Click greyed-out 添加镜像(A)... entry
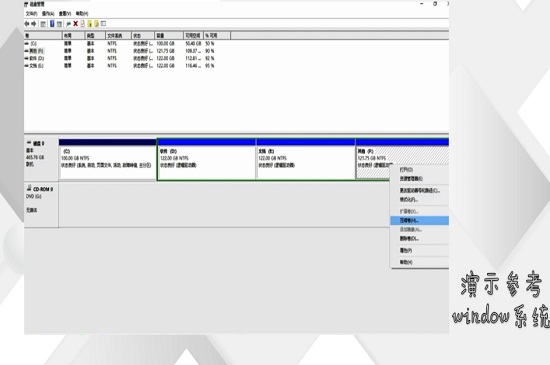The height and width of the screenshot is (365, 550). (420, 230)
